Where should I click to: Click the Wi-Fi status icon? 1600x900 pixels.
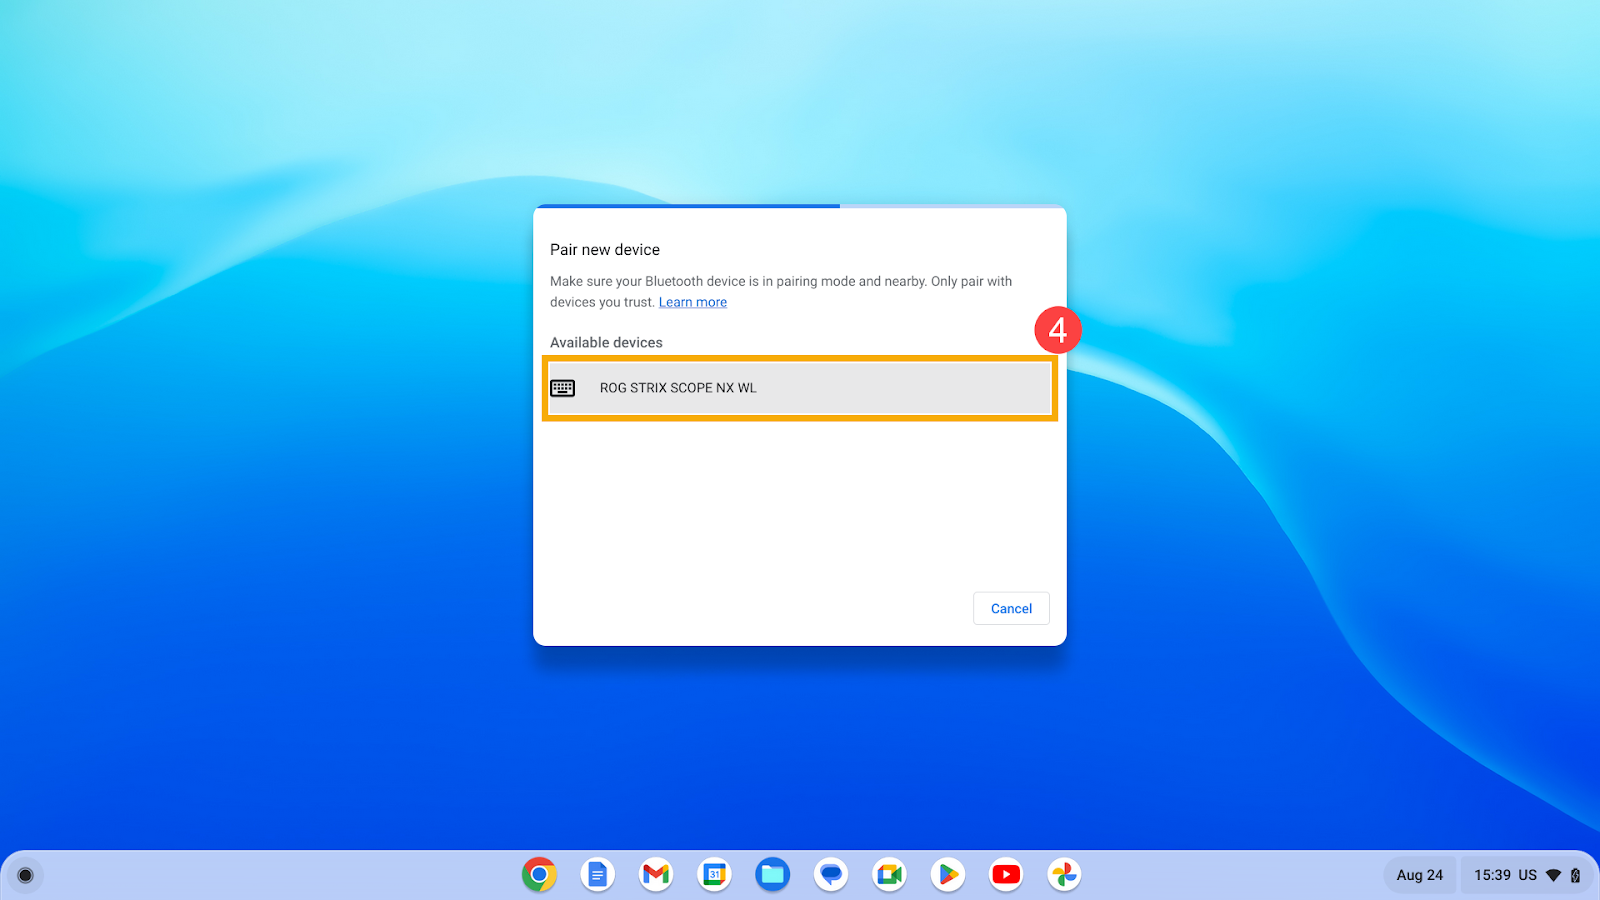(x=1553, y=875)
